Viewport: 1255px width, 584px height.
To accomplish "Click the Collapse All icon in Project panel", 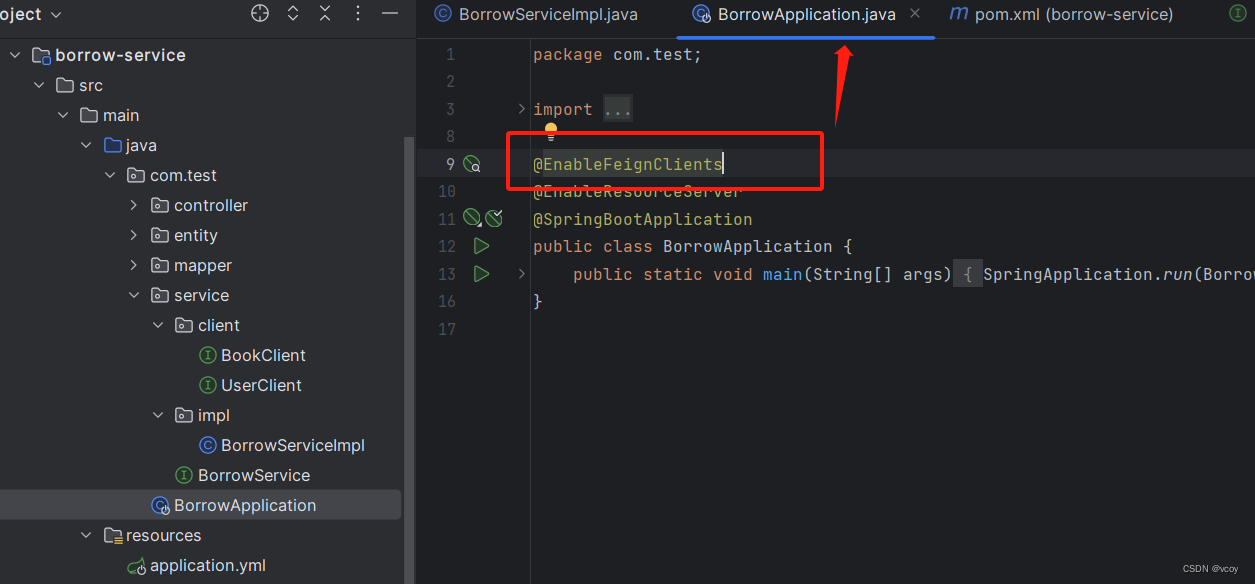I will point(325,14).
